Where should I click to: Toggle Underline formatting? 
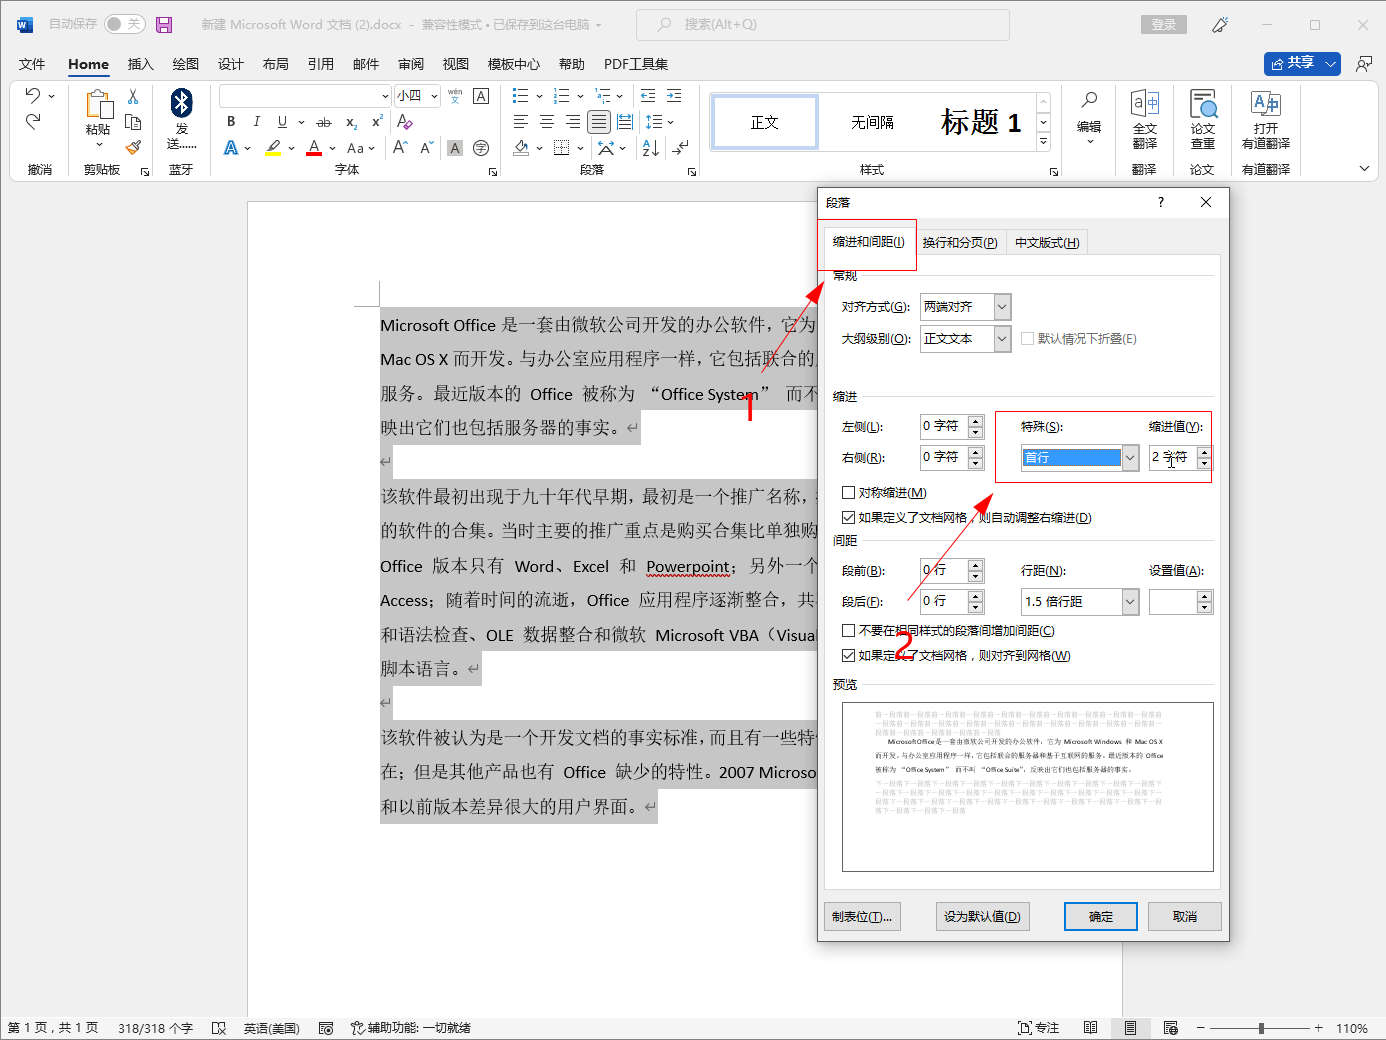pos(282,121)
